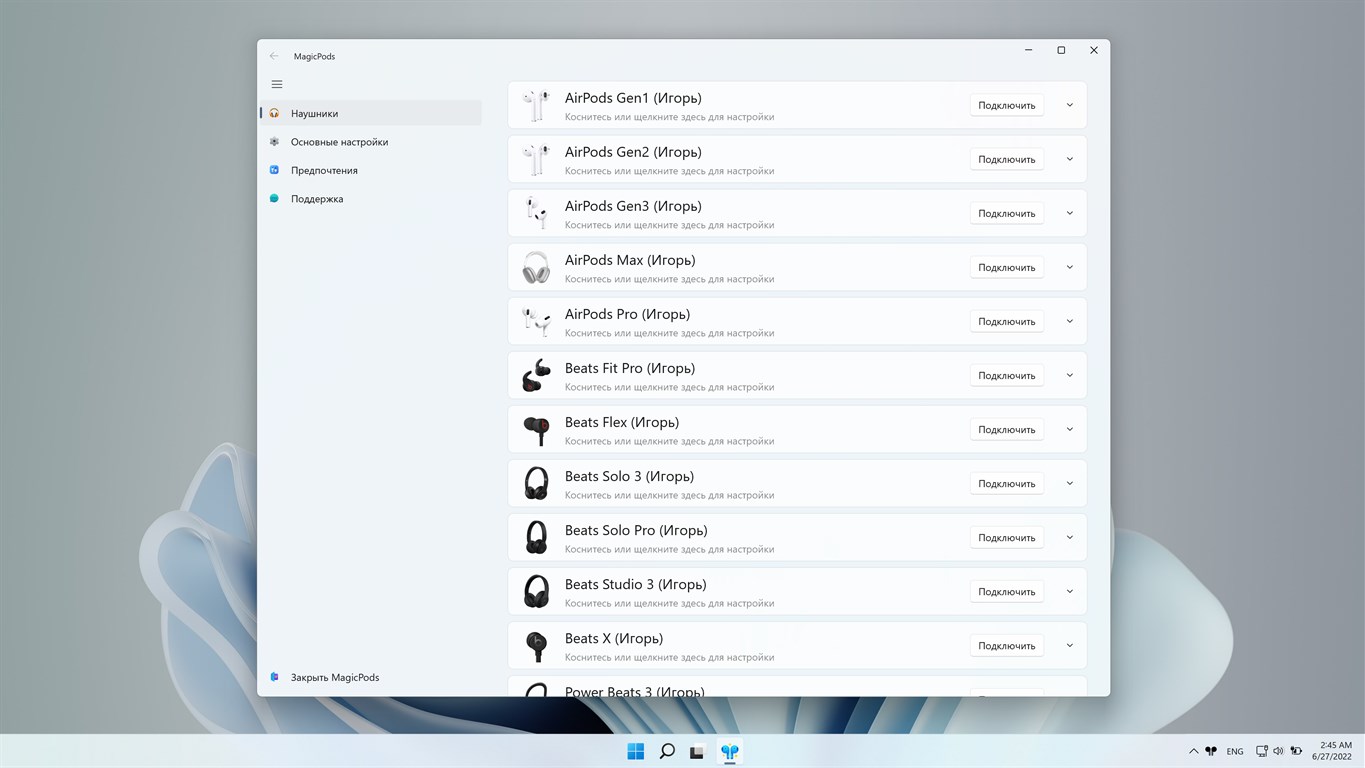Expand the Beats X device chevron
Screen dimensions: 1365x768
click(1069, 645)
